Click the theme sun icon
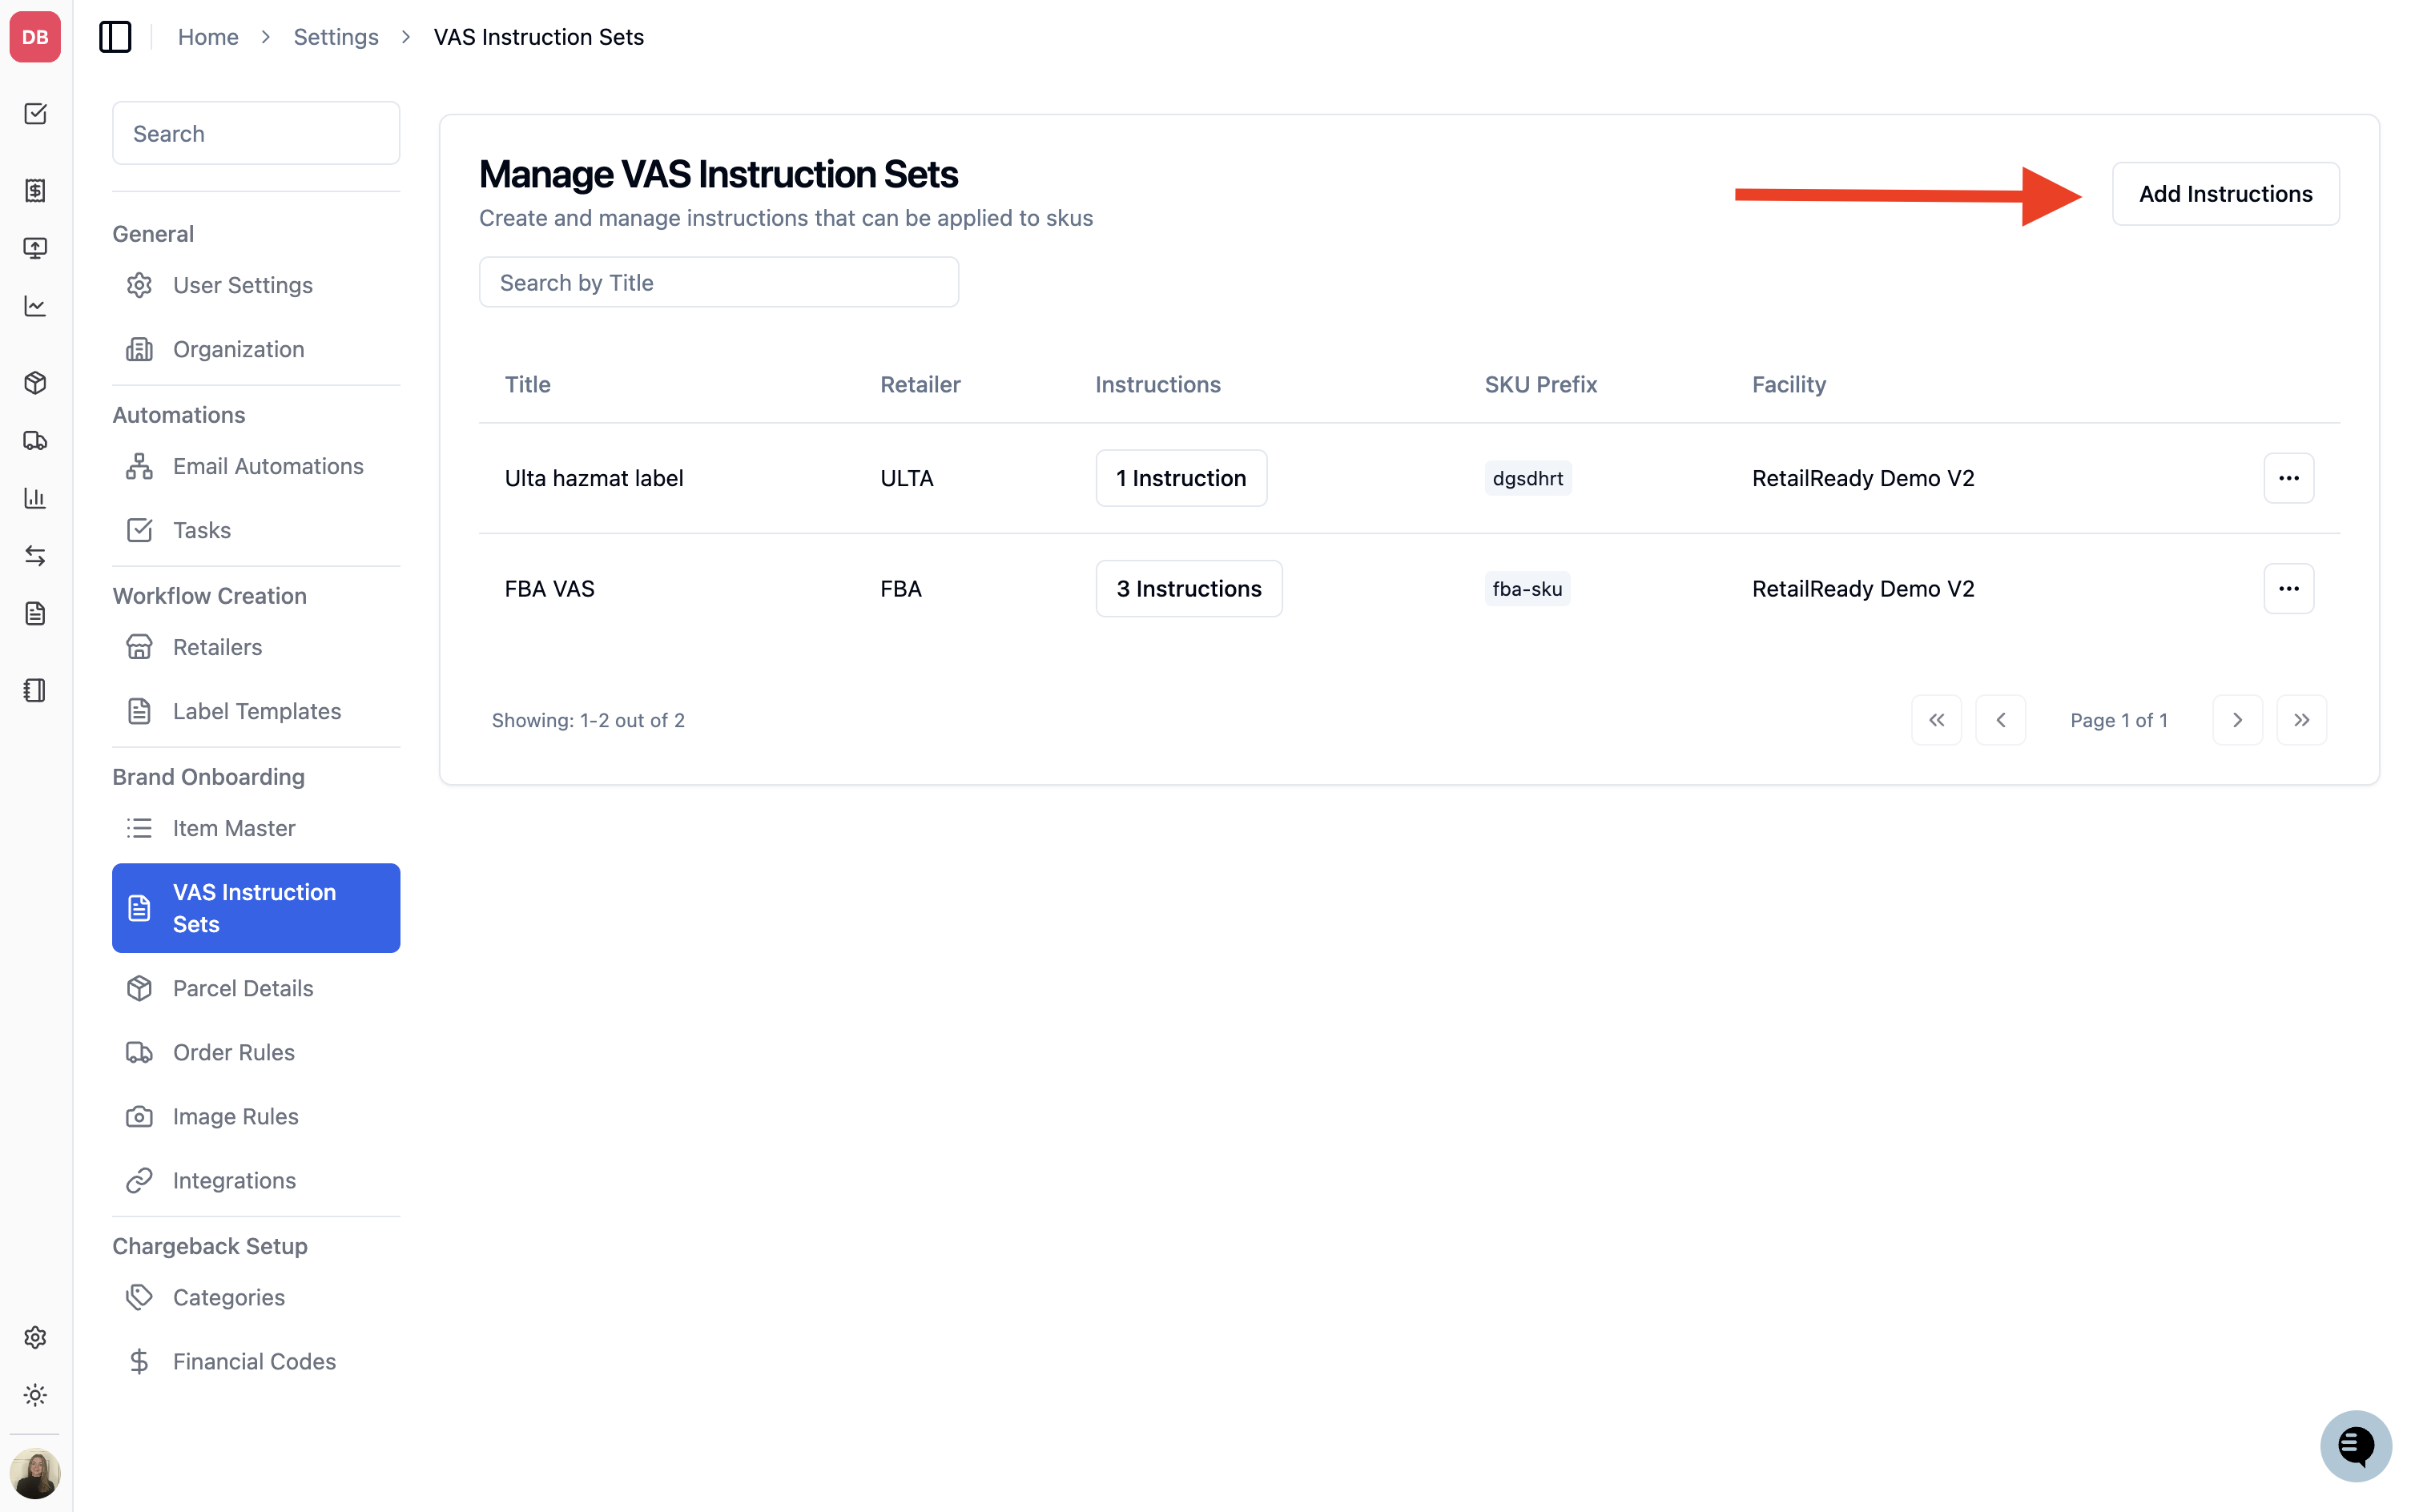Screen dimensions: 2419x1512 pos(35,1395)
